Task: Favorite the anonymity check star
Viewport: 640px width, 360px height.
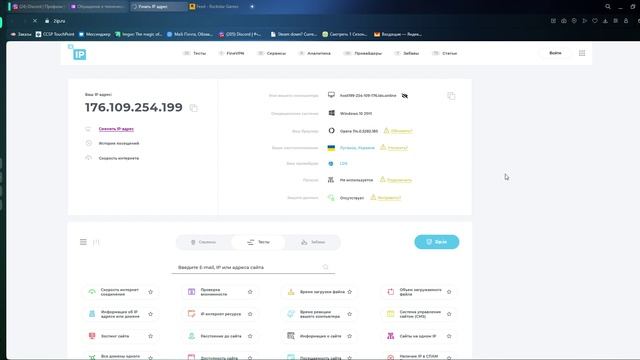Action: 250,292
